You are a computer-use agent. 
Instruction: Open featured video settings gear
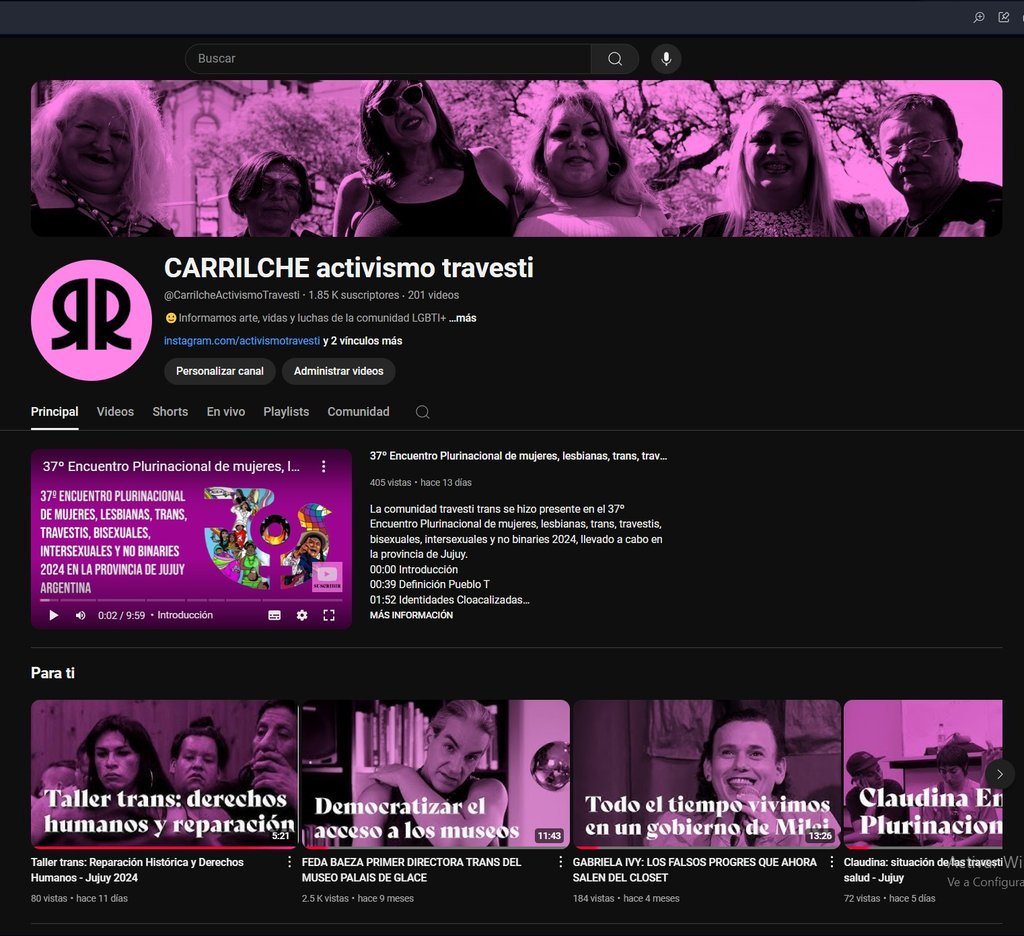(x=302, y=615)
